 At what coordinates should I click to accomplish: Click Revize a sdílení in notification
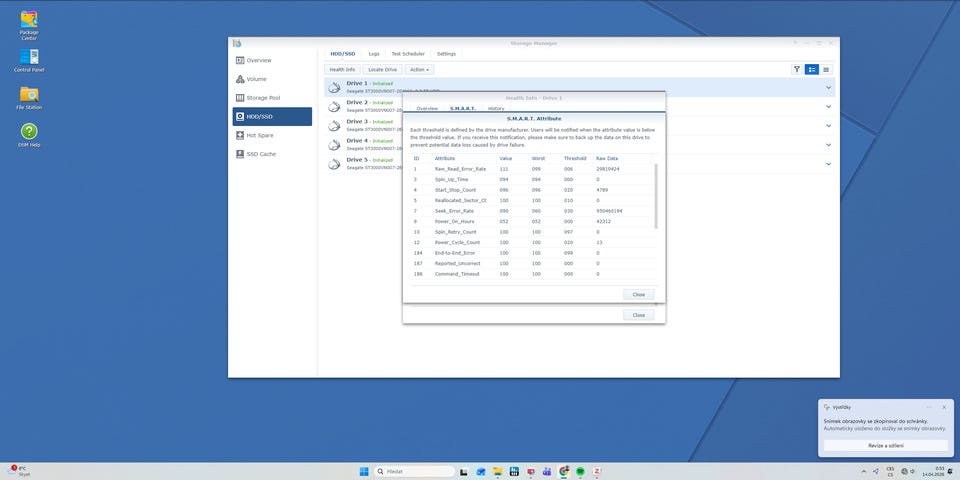click(x=886, y=445)
